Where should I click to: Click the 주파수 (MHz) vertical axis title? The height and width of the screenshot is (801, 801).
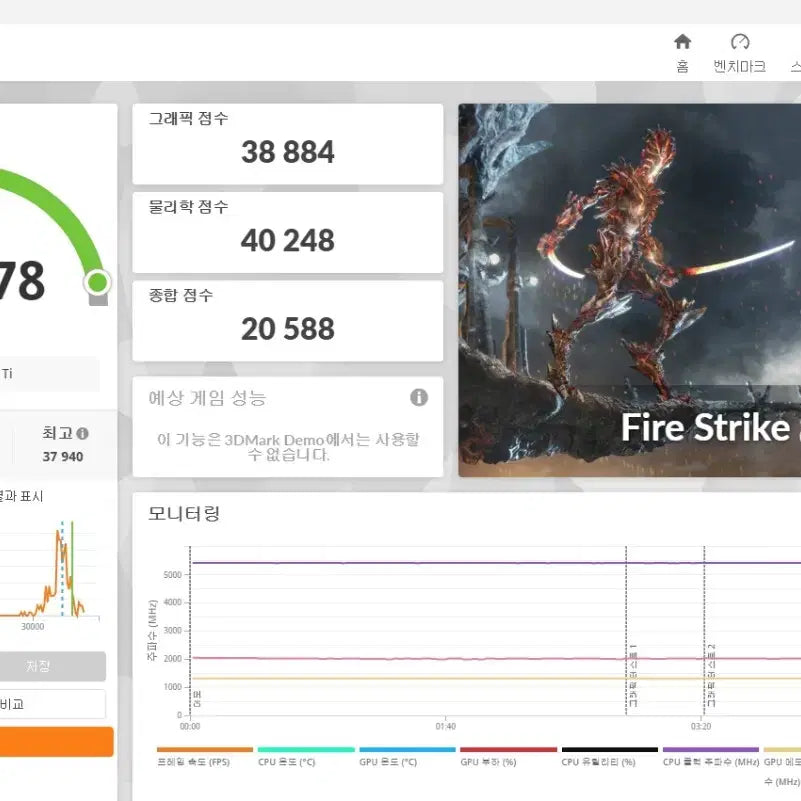point(152,630)
